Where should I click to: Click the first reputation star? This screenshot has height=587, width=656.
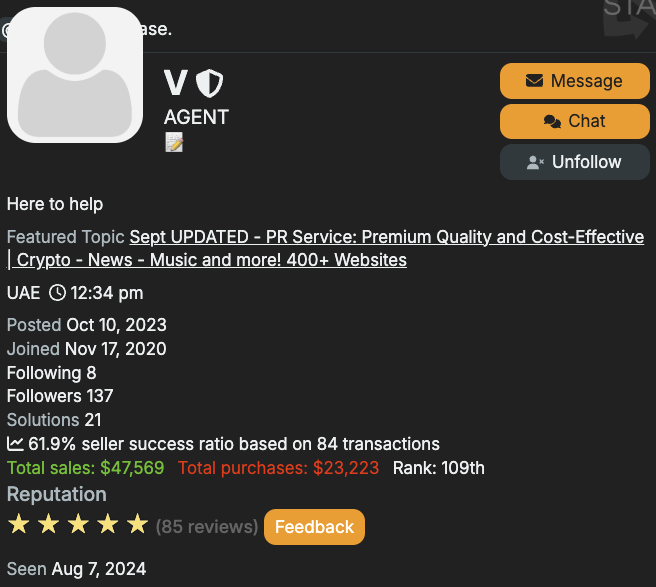[x=19, y=524]
